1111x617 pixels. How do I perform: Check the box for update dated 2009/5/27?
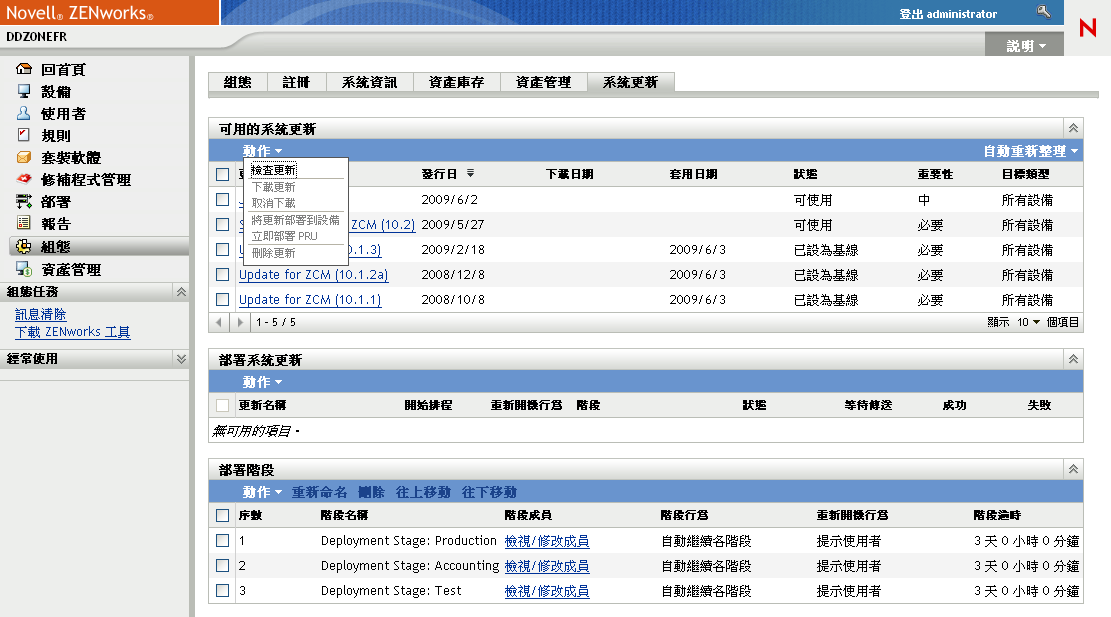click(x=222, y=225)
